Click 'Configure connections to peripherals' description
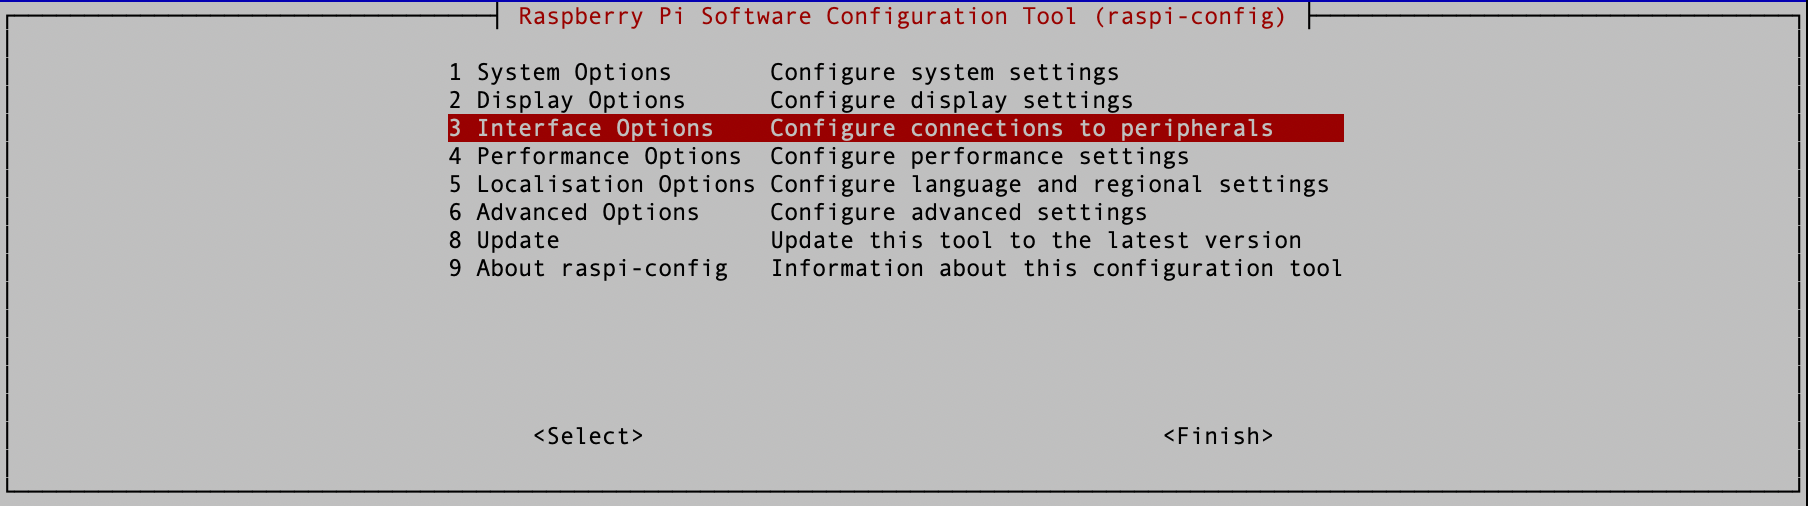 [1022, 129]
